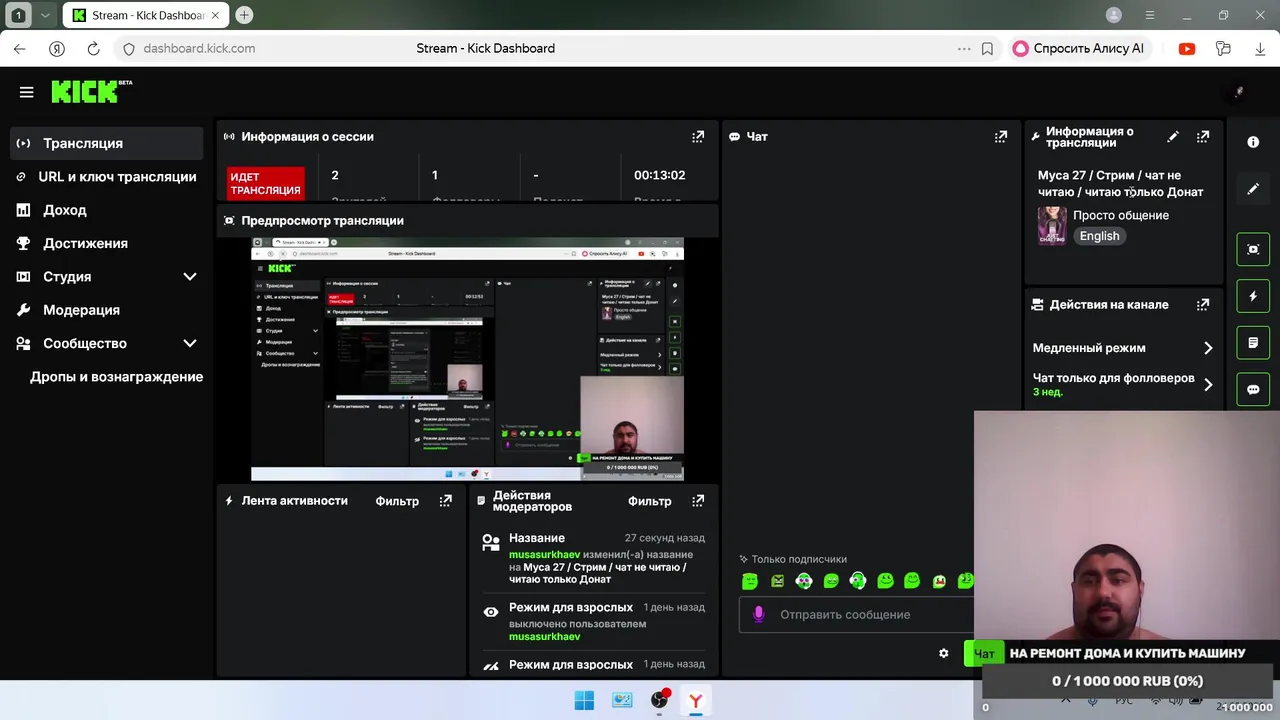Pop out the Действия модераторов panel

(698, 501)
